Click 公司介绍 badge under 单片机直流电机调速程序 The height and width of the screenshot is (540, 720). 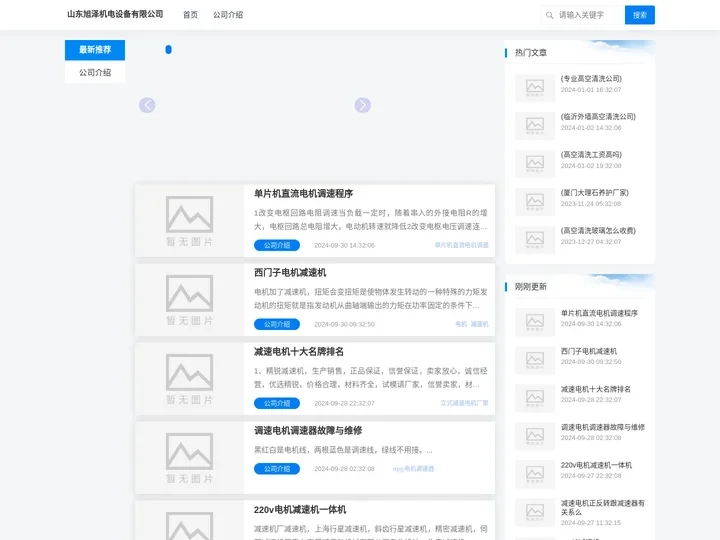(x=277, y=245)
